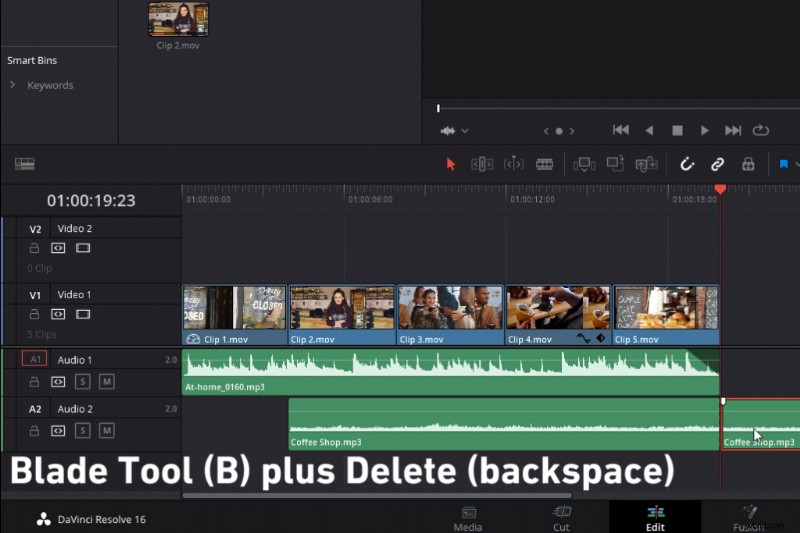Click the Replace Clip toolbar icon
The height and width of the screenshot is (533, 800).
coord(646,164)
